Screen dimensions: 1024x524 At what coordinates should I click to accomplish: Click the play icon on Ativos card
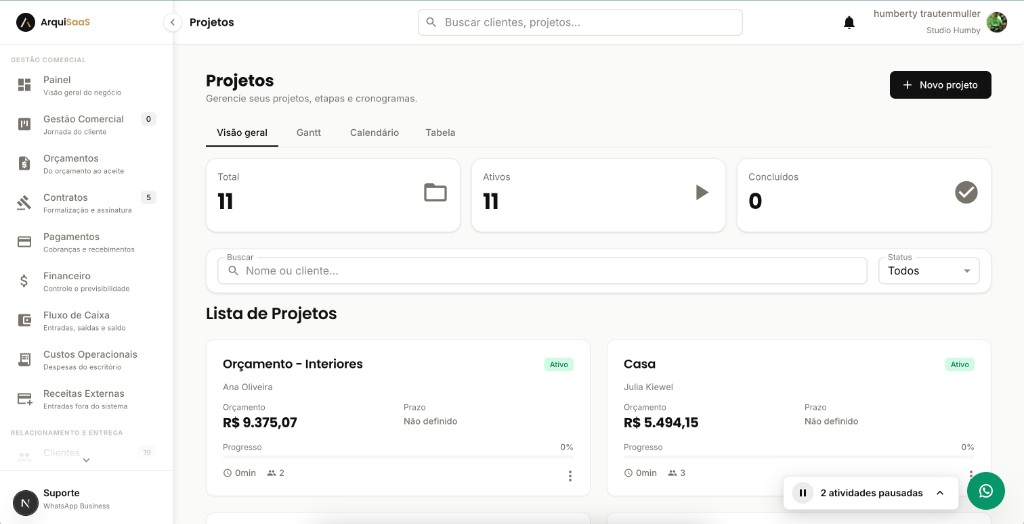click(702, 192)
